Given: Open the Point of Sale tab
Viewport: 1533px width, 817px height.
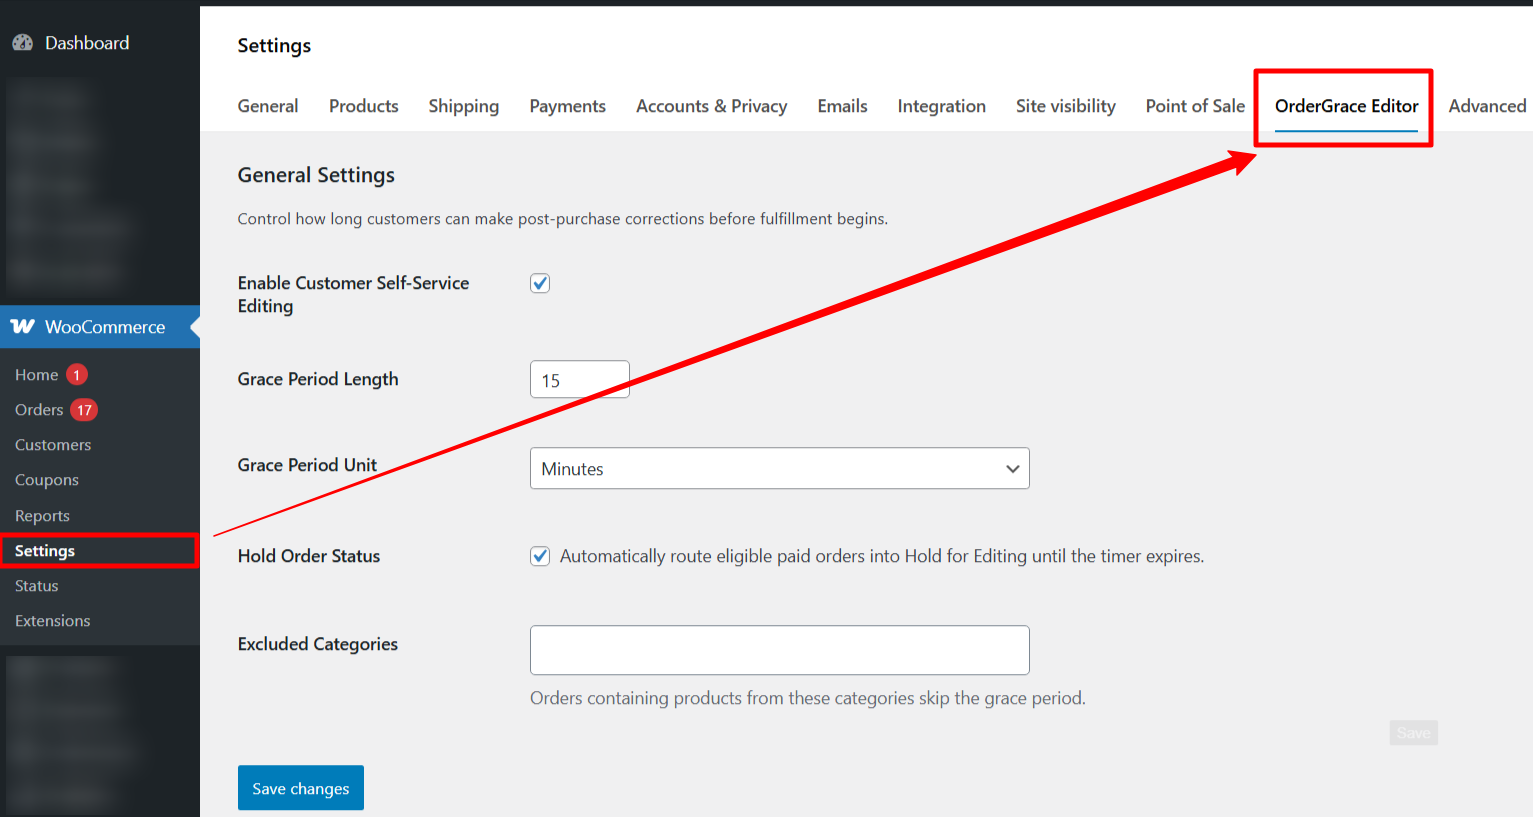Looking at the screenshot, I should [1194, 106].
